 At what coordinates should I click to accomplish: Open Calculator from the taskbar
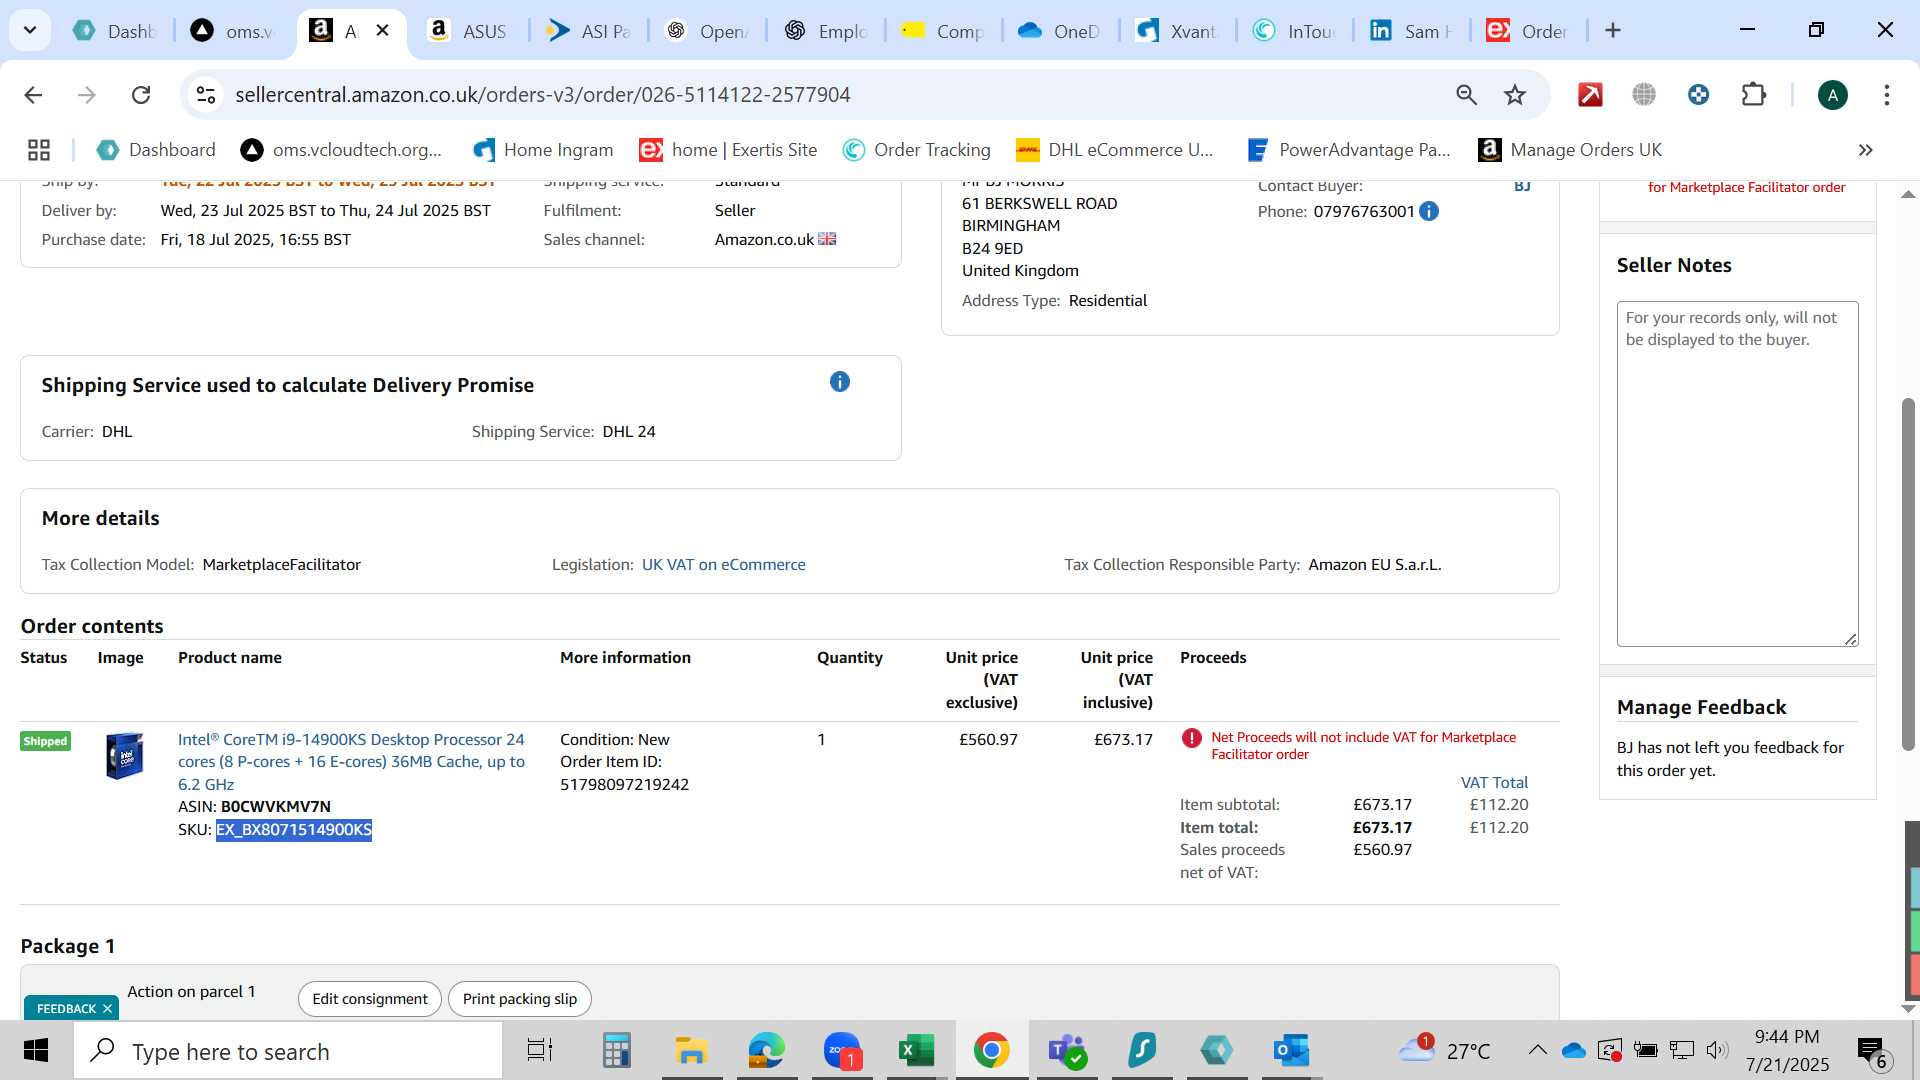point(616,1051)
